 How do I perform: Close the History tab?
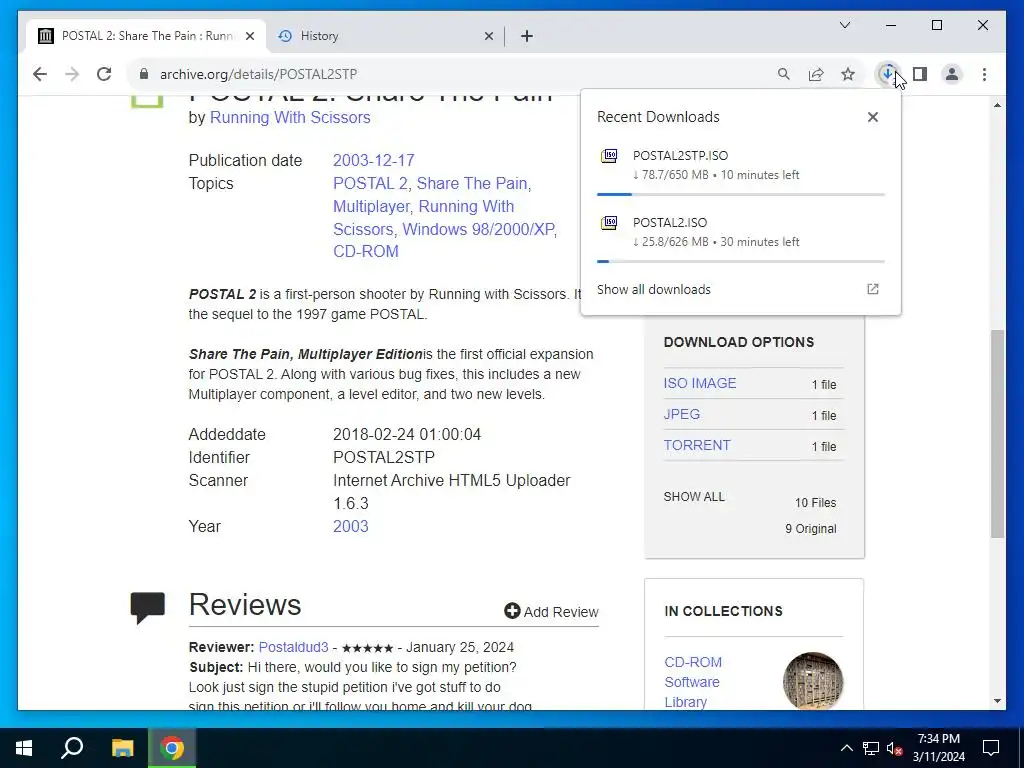click(x=488, y=36)
